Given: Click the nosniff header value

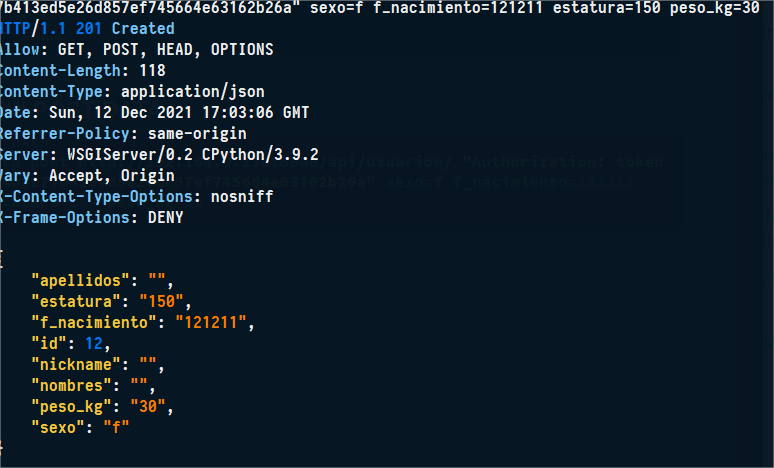Looking at the screenshot, I should (238, 196).
